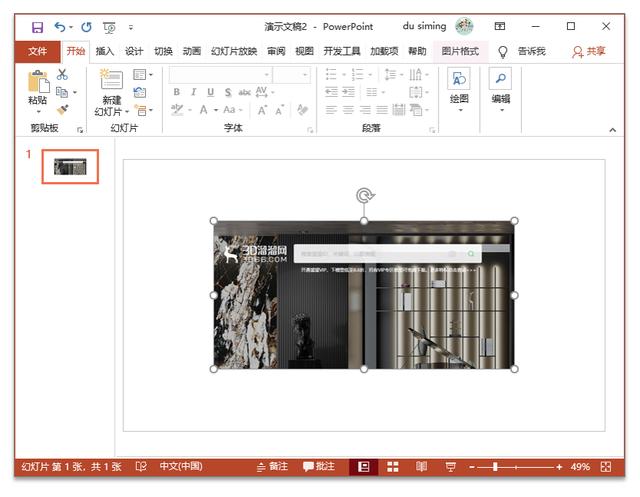Switch to Reading View icon
640x497 pixels.
tap(422, 466)
